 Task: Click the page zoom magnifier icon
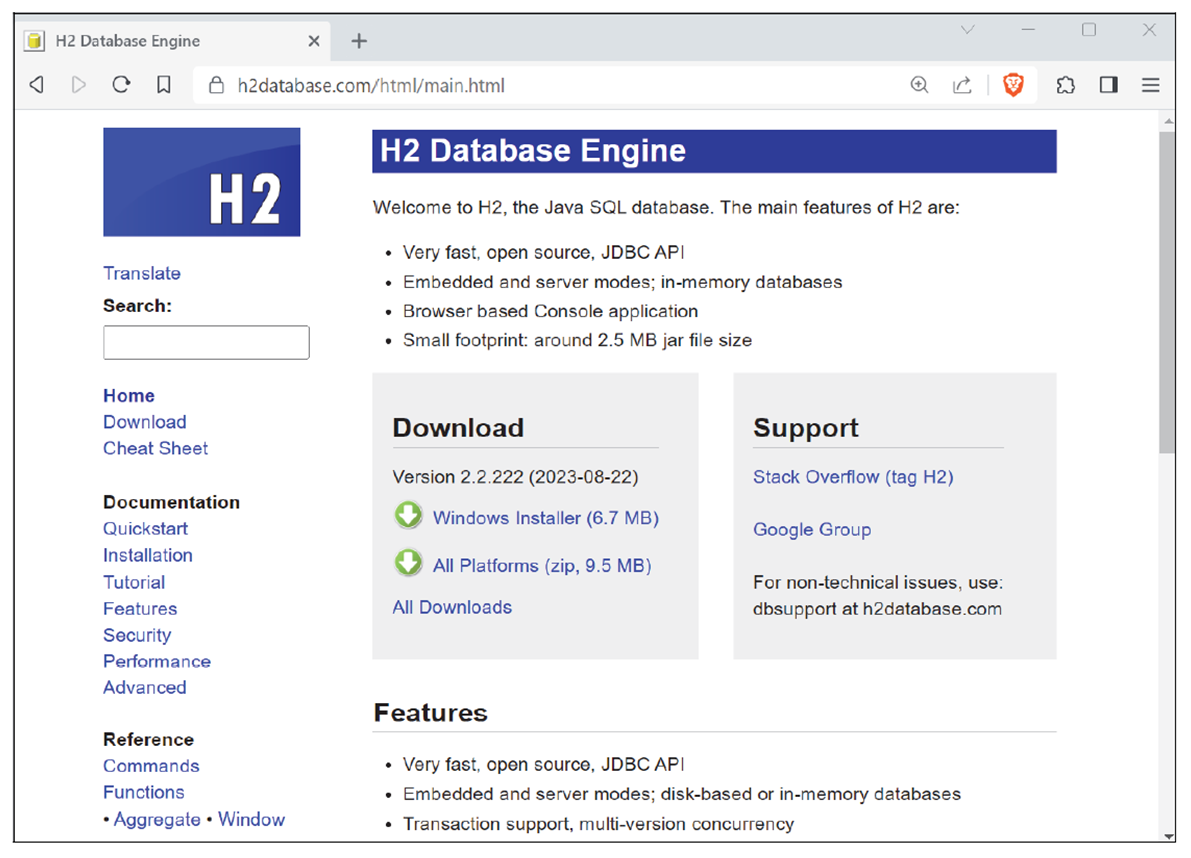click(919, 85)
